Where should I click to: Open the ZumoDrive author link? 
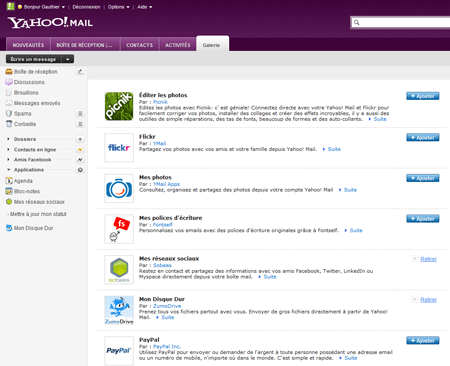pos(167,306)
